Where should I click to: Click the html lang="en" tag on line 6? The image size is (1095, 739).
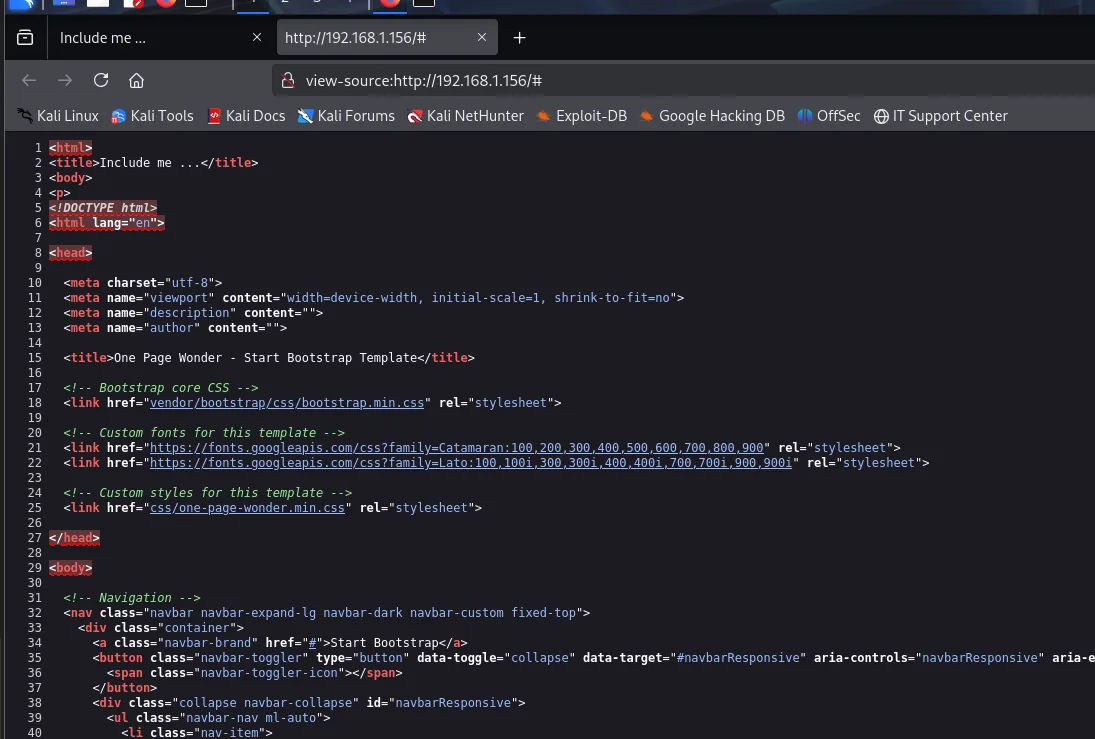[x=107, y=223]
